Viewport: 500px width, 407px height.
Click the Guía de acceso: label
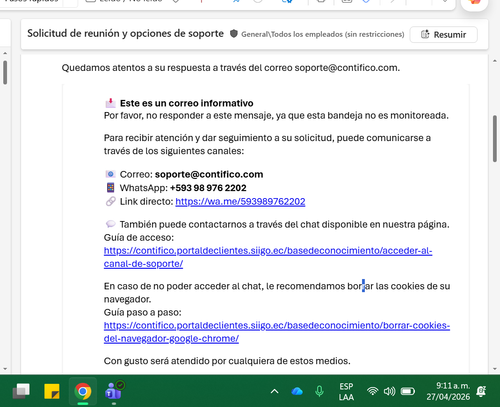(139, 238)
